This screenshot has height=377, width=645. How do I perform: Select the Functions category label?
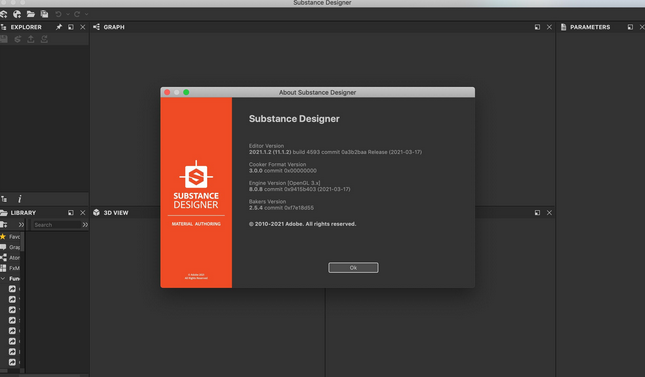pyautogui.click(x=14, y=279)
